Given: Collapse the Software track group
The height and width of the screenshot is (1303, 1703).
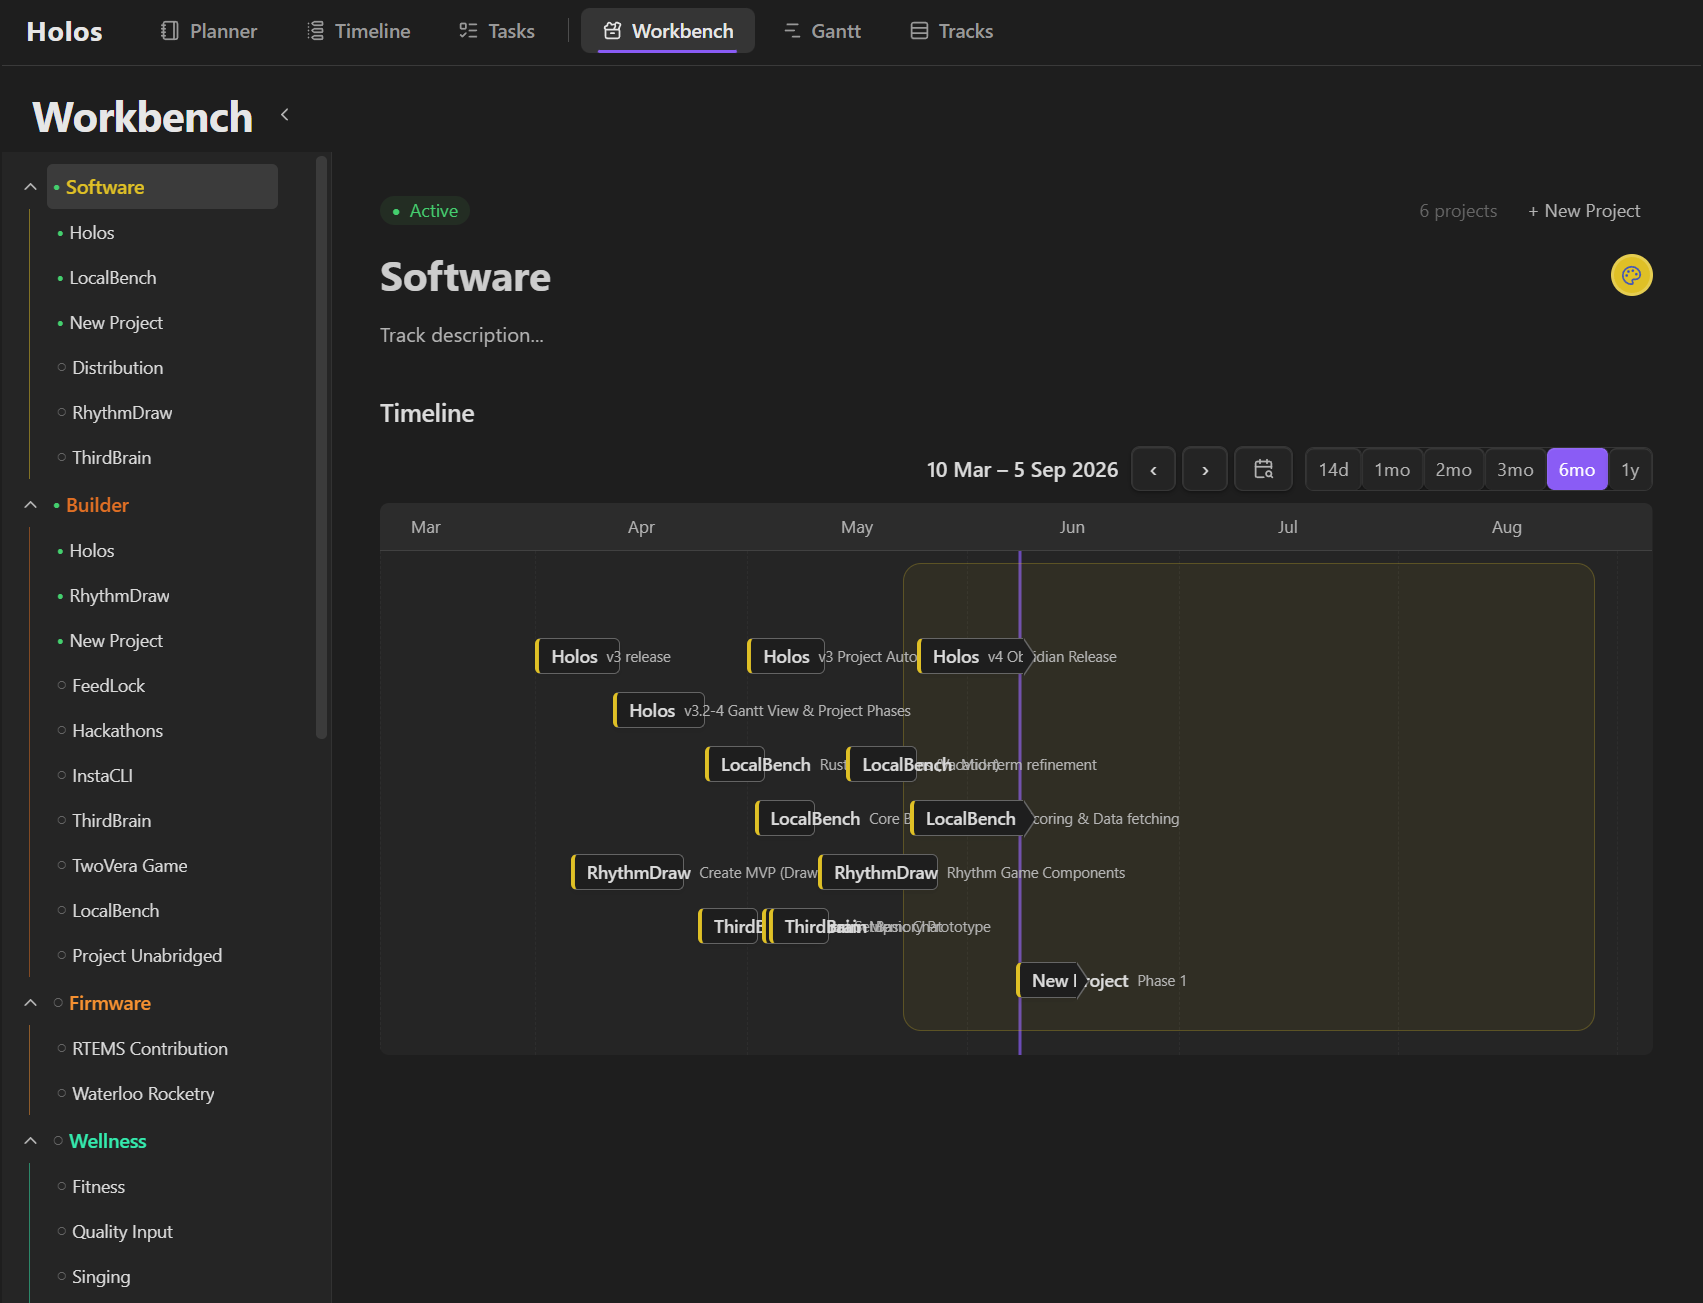Looking at the screenshot, I should (x=30, y=187).
